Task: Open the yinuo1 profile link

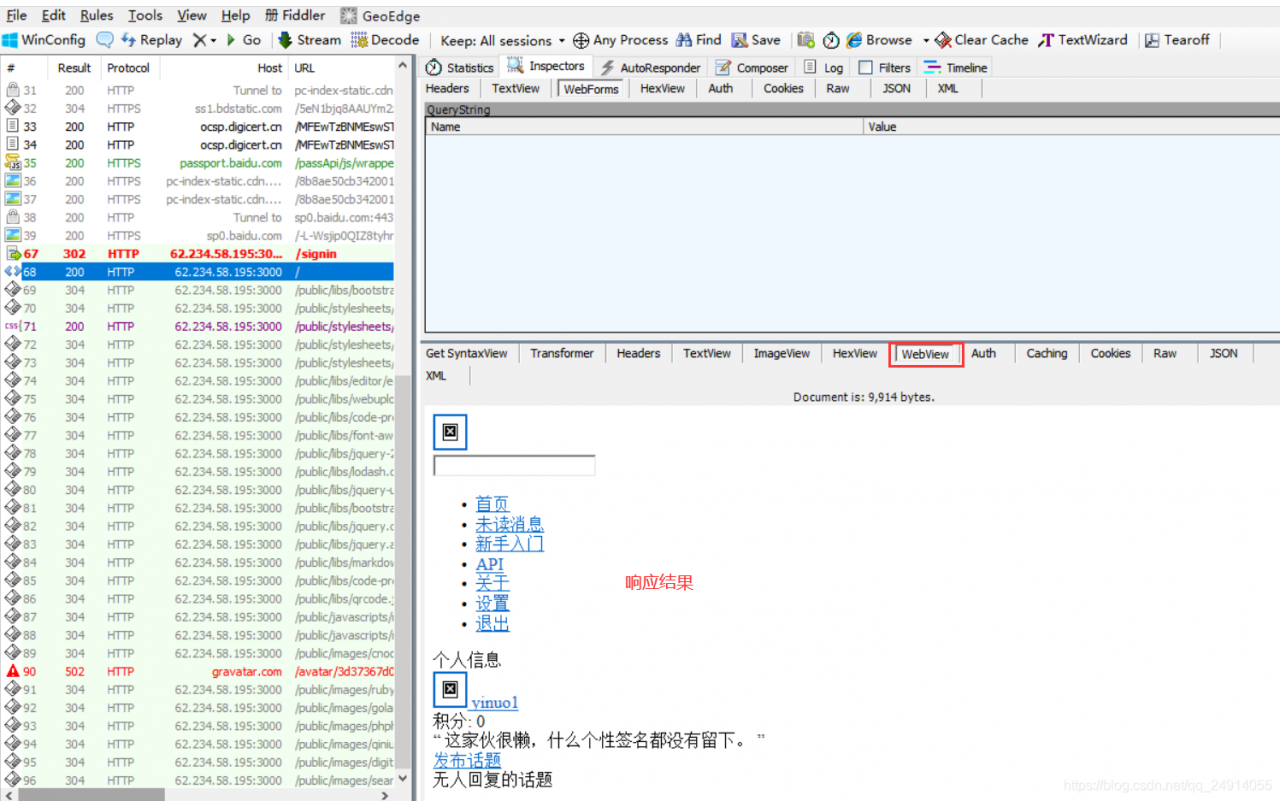Action: [x=495, y=703]
